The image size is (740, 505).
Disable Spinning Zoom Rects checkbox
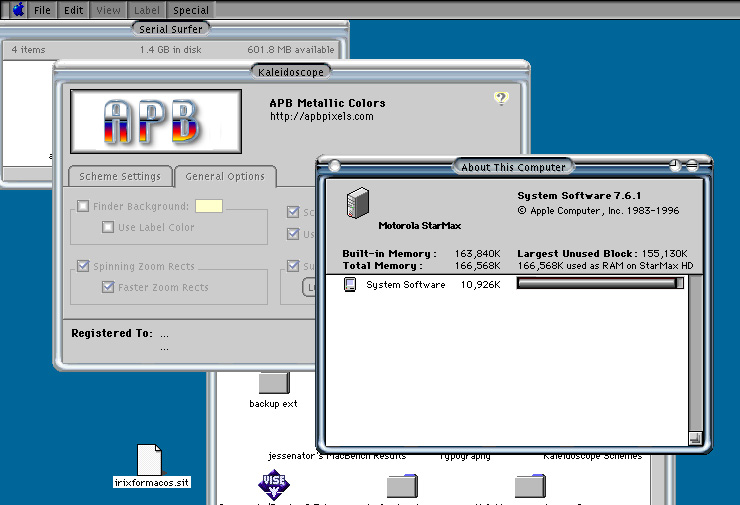tap(83, 267)
